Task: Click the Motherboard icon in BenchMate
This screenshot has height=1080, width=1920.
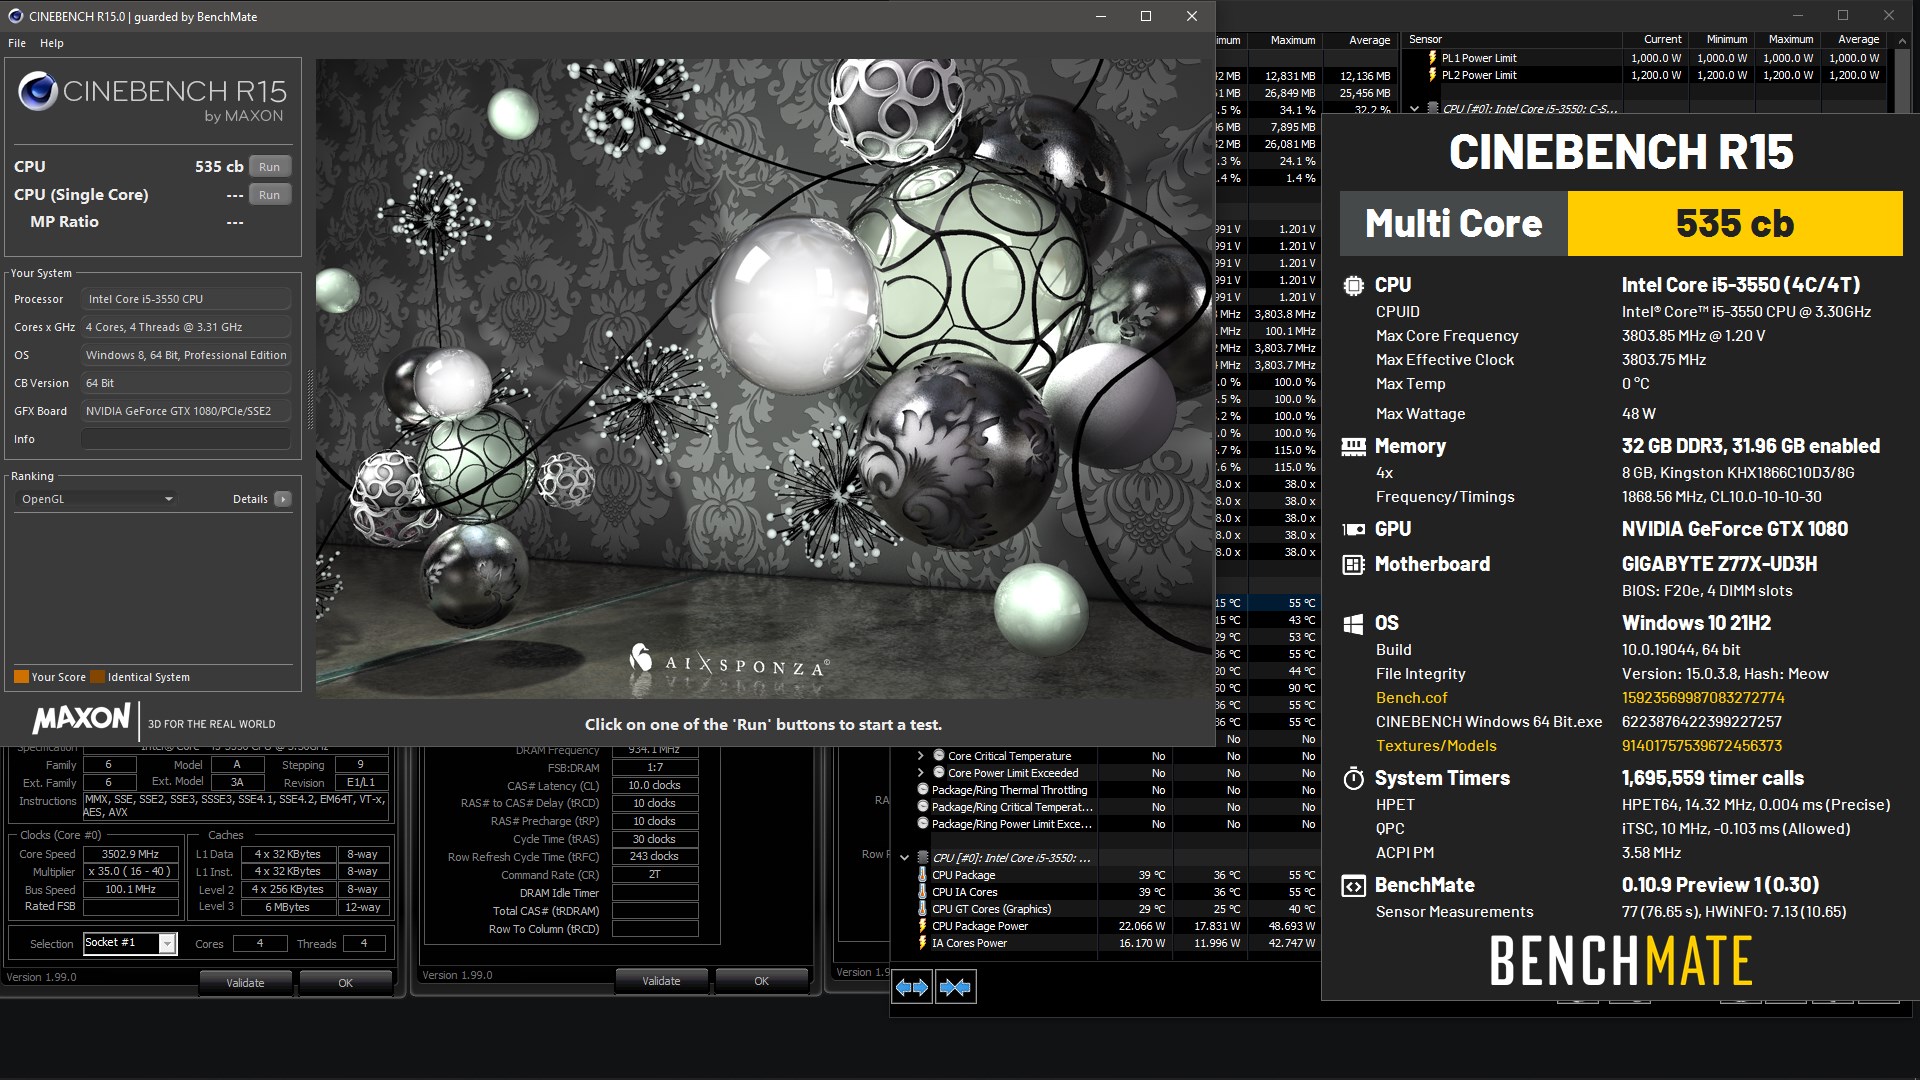Action: pos(1353,564)
